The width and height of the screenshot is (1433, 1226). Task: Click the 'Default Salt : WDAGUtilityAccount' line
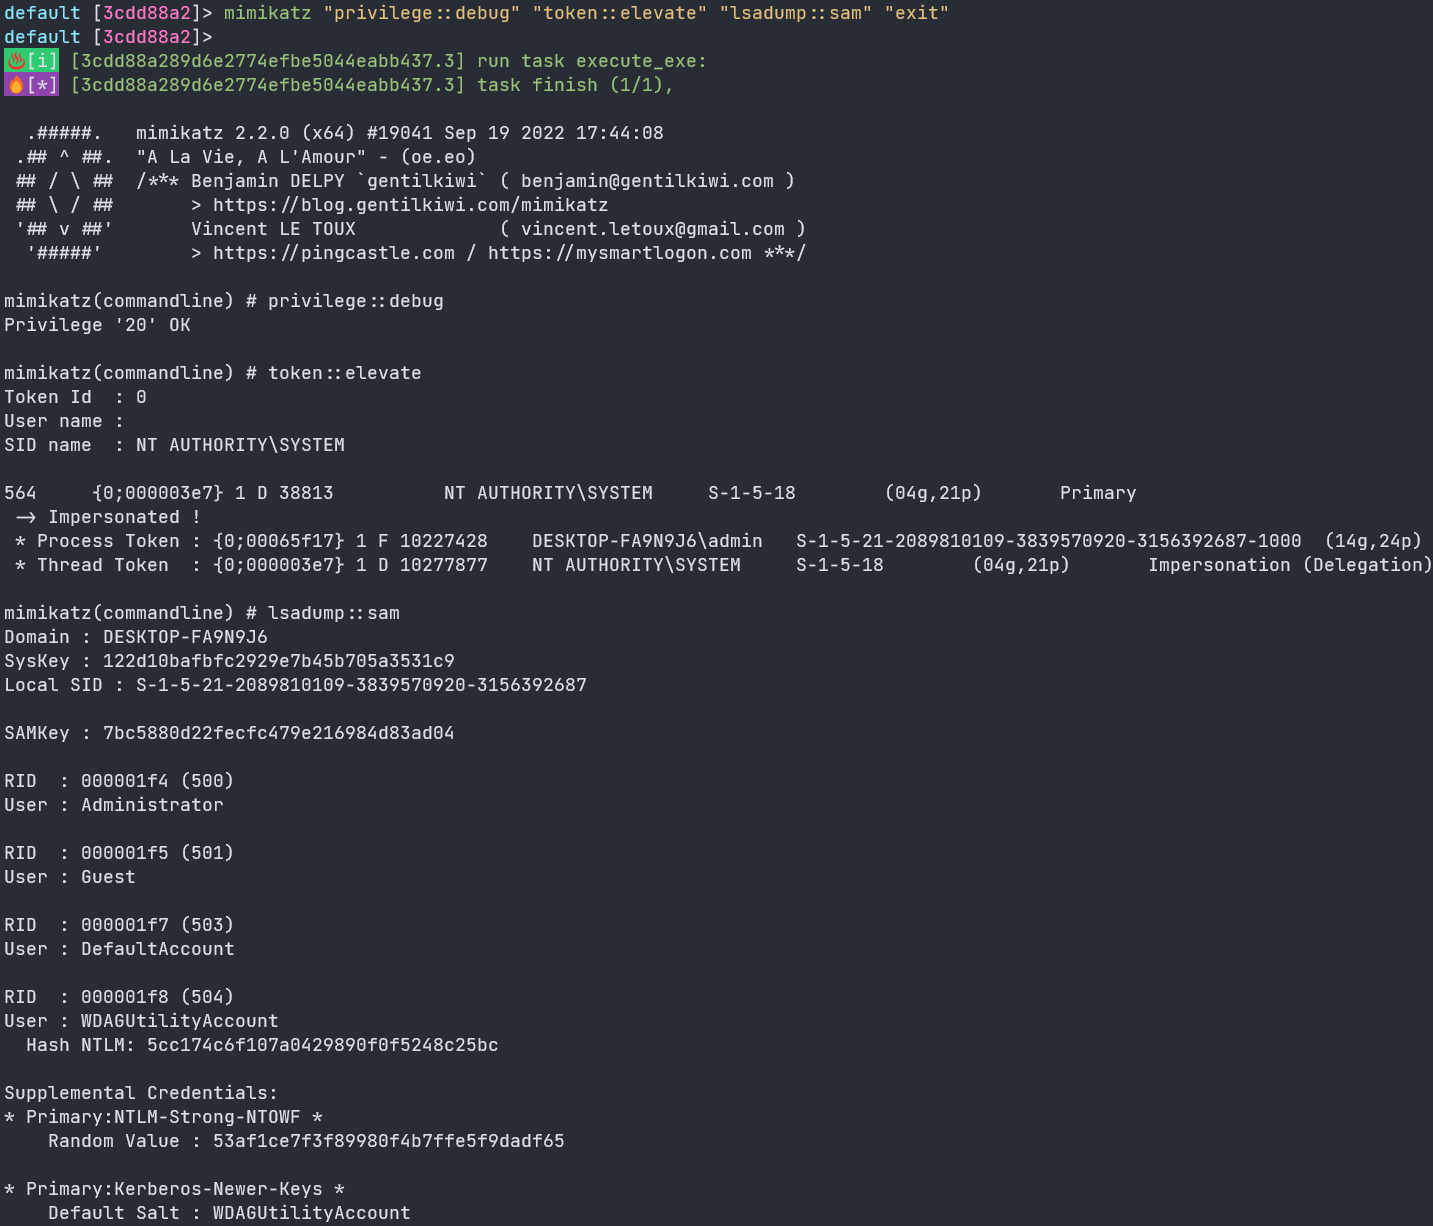(x=229, y=1213)
